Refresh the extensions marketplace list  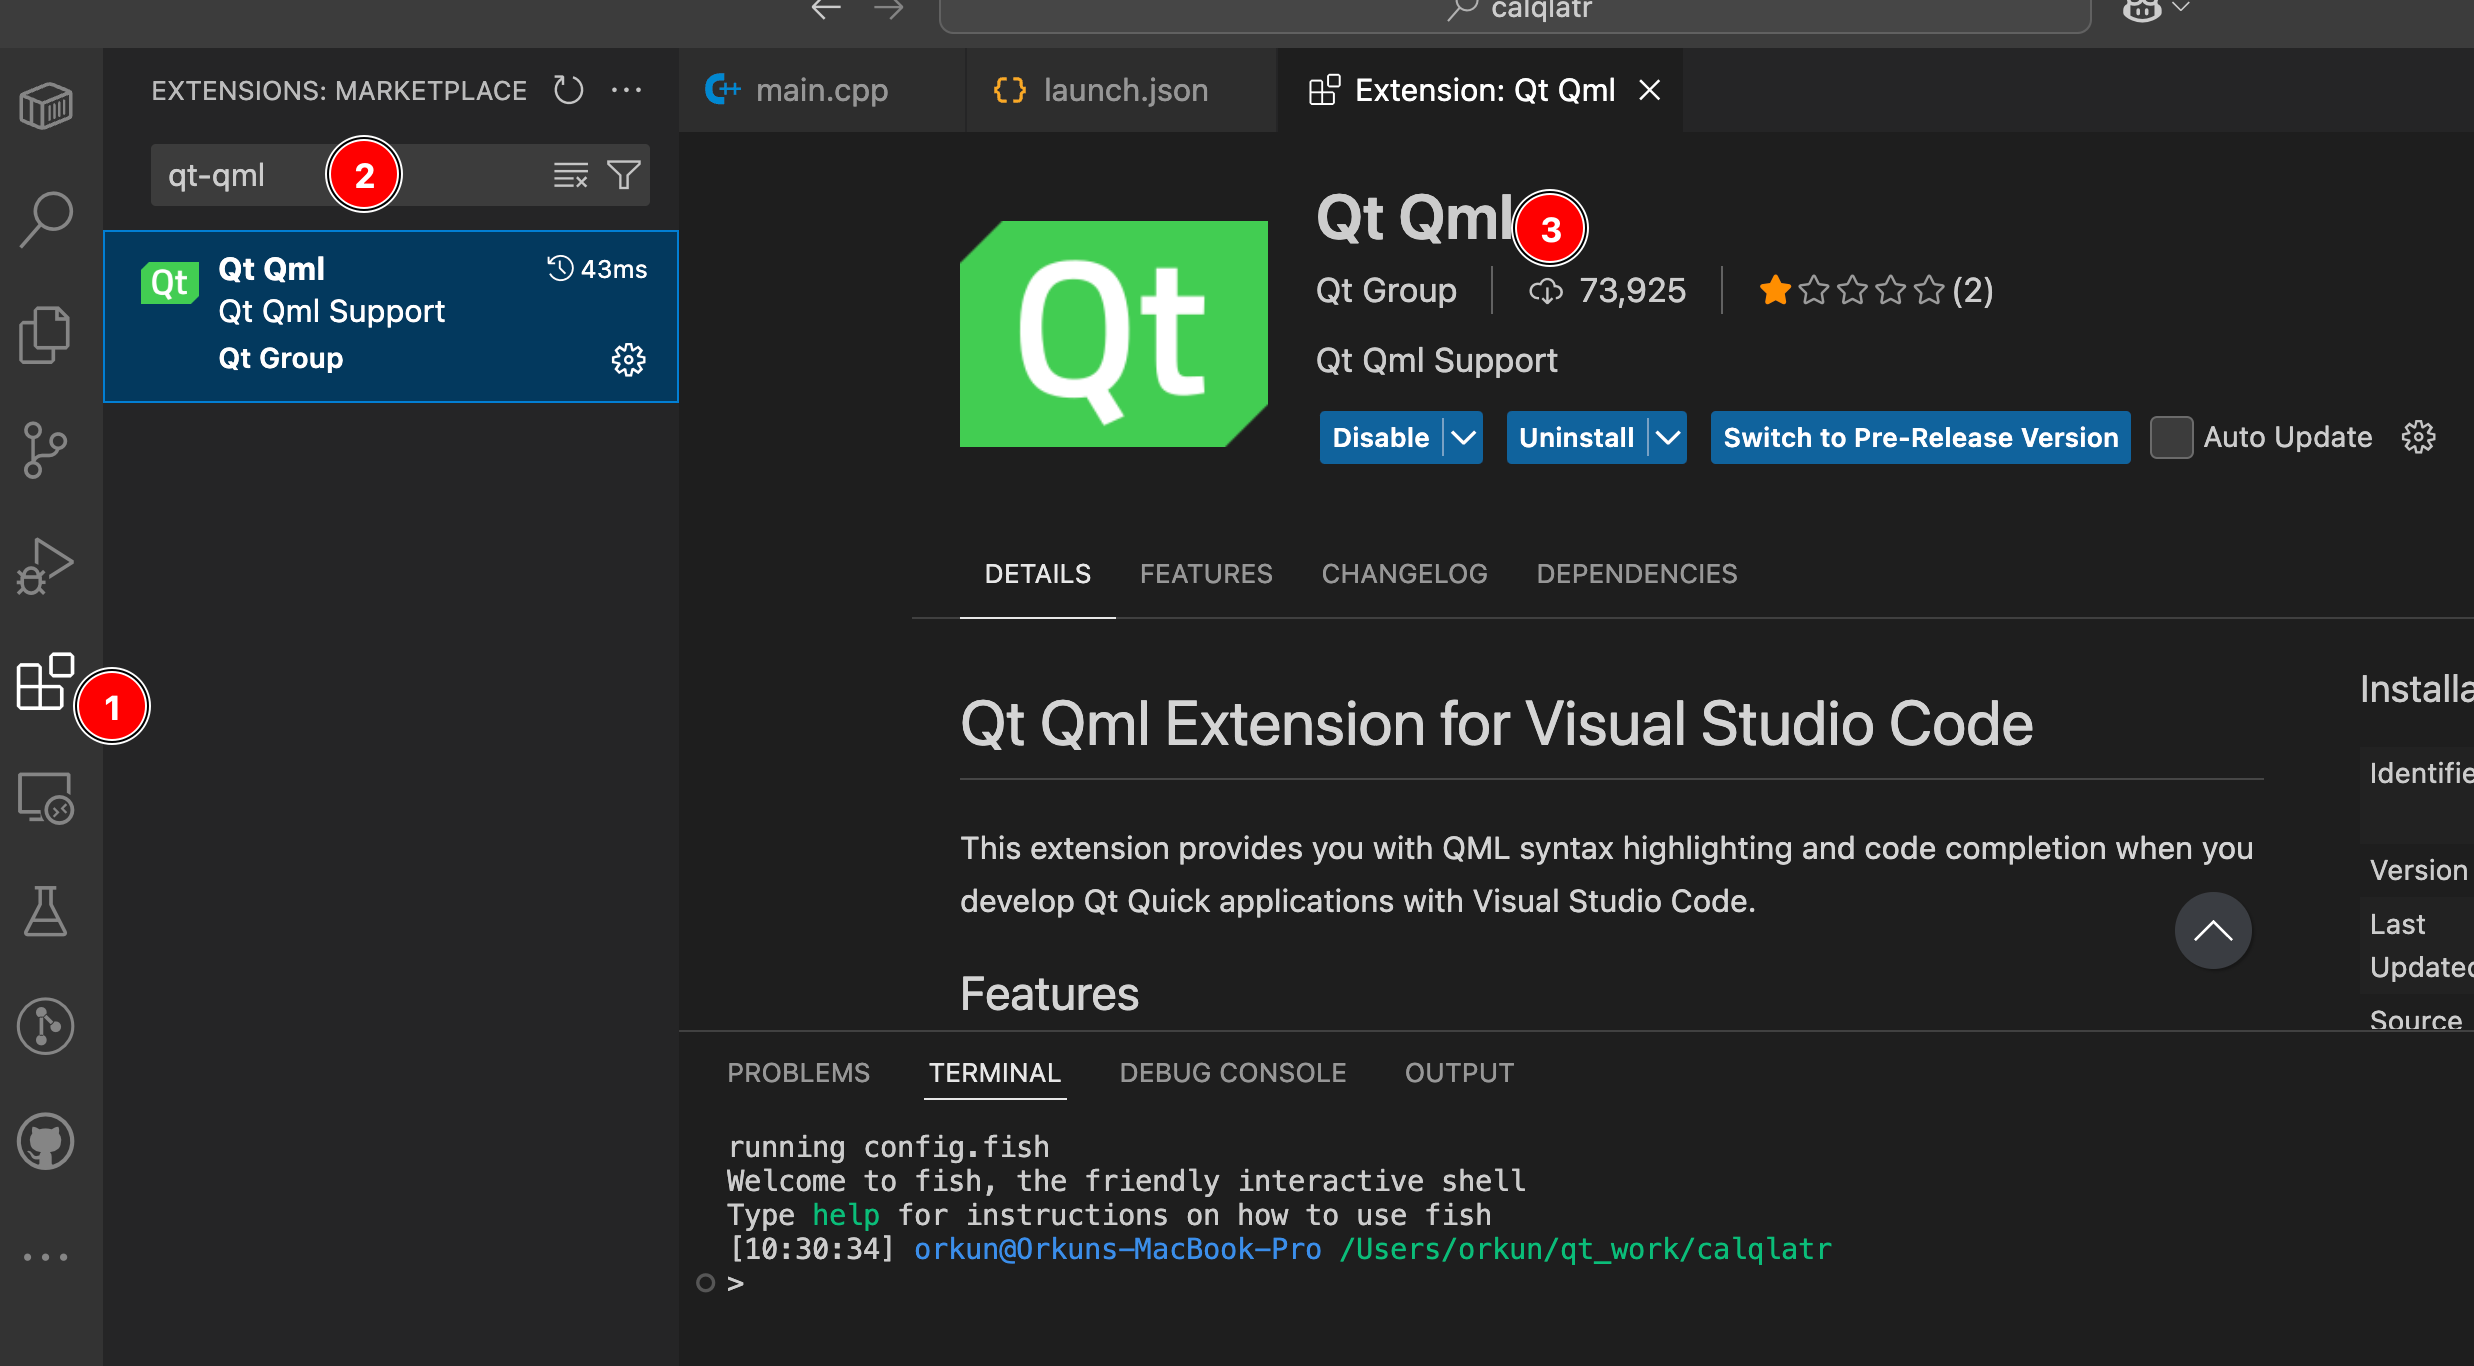click(568, 90)
